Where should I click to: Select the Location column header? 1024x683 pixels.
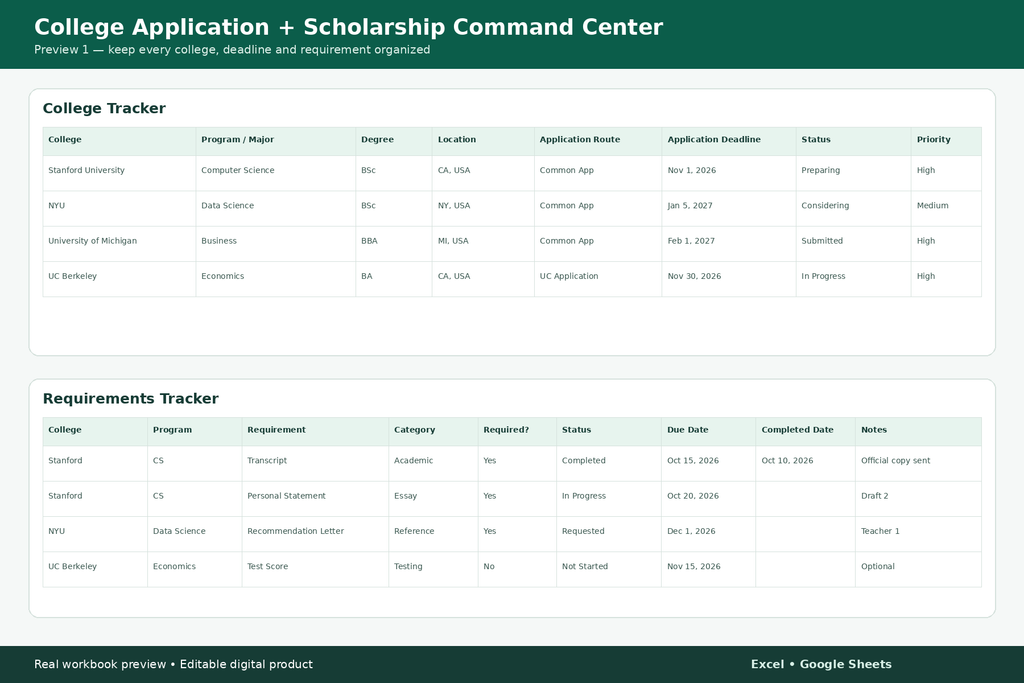click(x=483, y=140)
